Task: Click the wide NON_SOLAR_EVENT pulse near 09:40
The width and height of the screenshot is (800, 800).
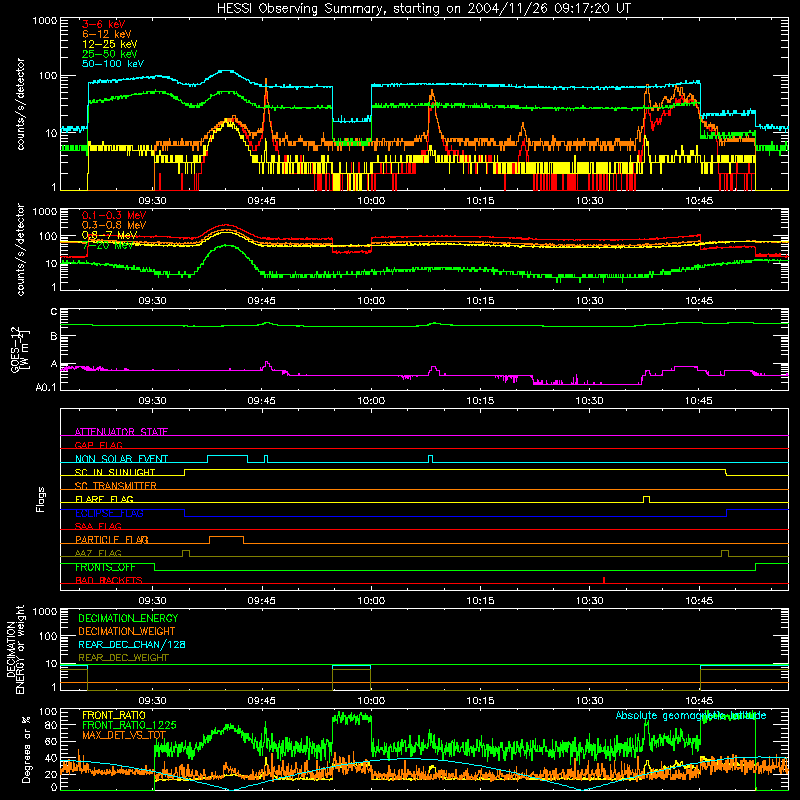Action: coord(228,458)
